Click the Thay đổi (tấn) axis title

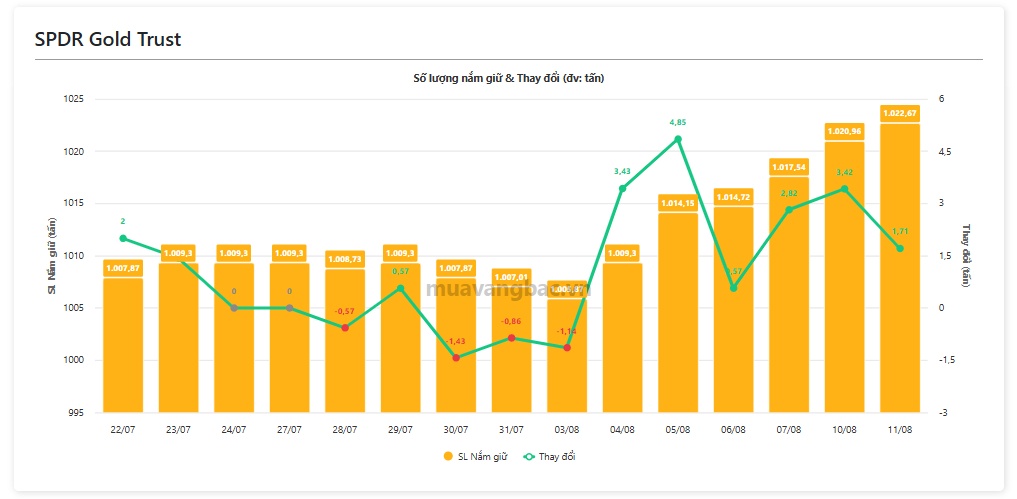[966, 256]
